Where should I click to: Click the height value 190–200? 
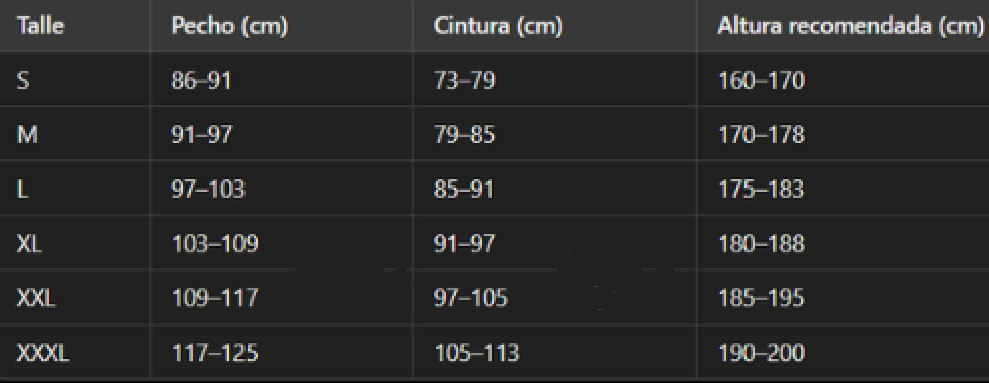click(761, 353)
